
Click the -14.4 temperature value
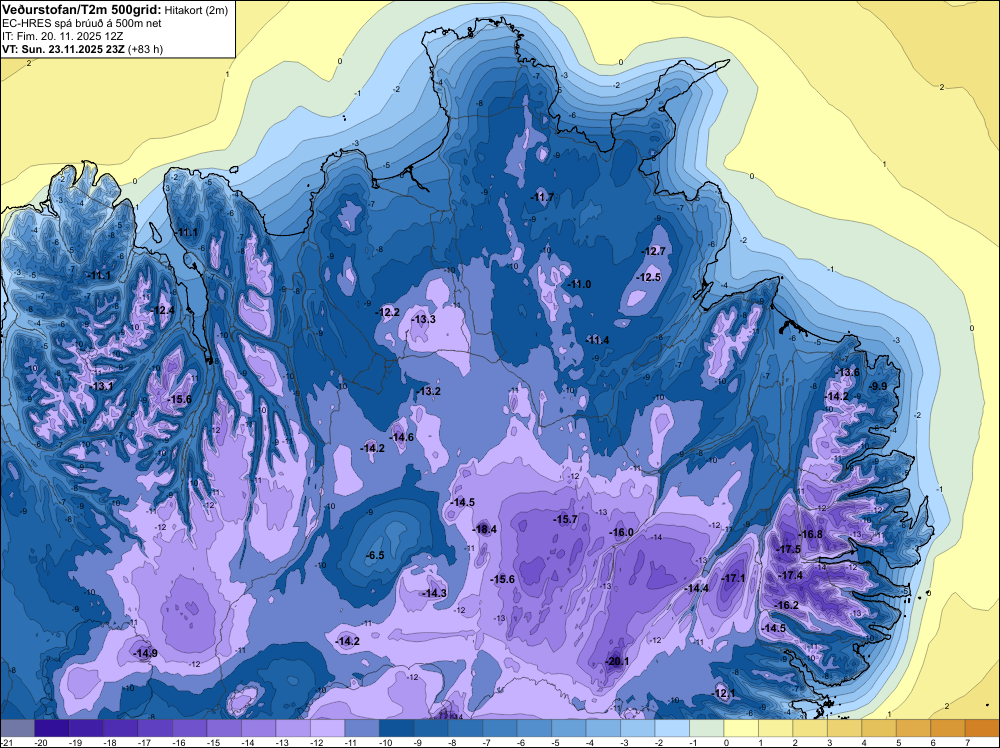pyautogui.click(x=697, y=588)
